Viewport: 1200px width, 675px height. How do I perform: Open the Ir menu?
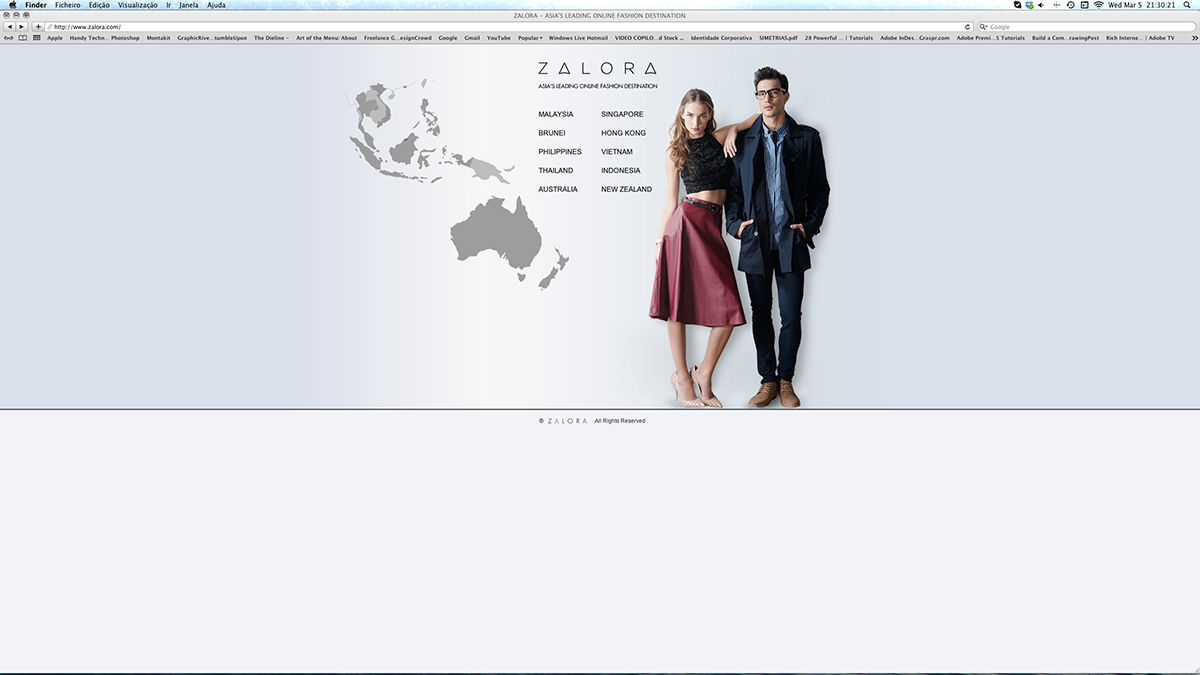click(x=169, y=5)
